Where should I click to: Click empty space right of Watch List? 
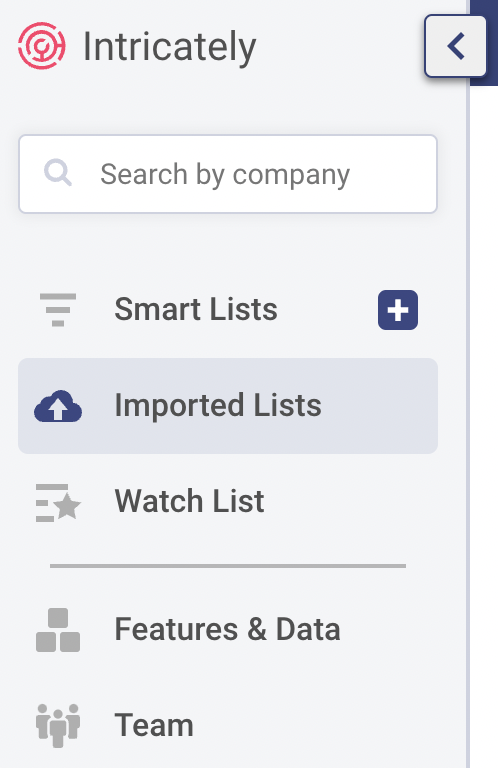click(350, 502)
